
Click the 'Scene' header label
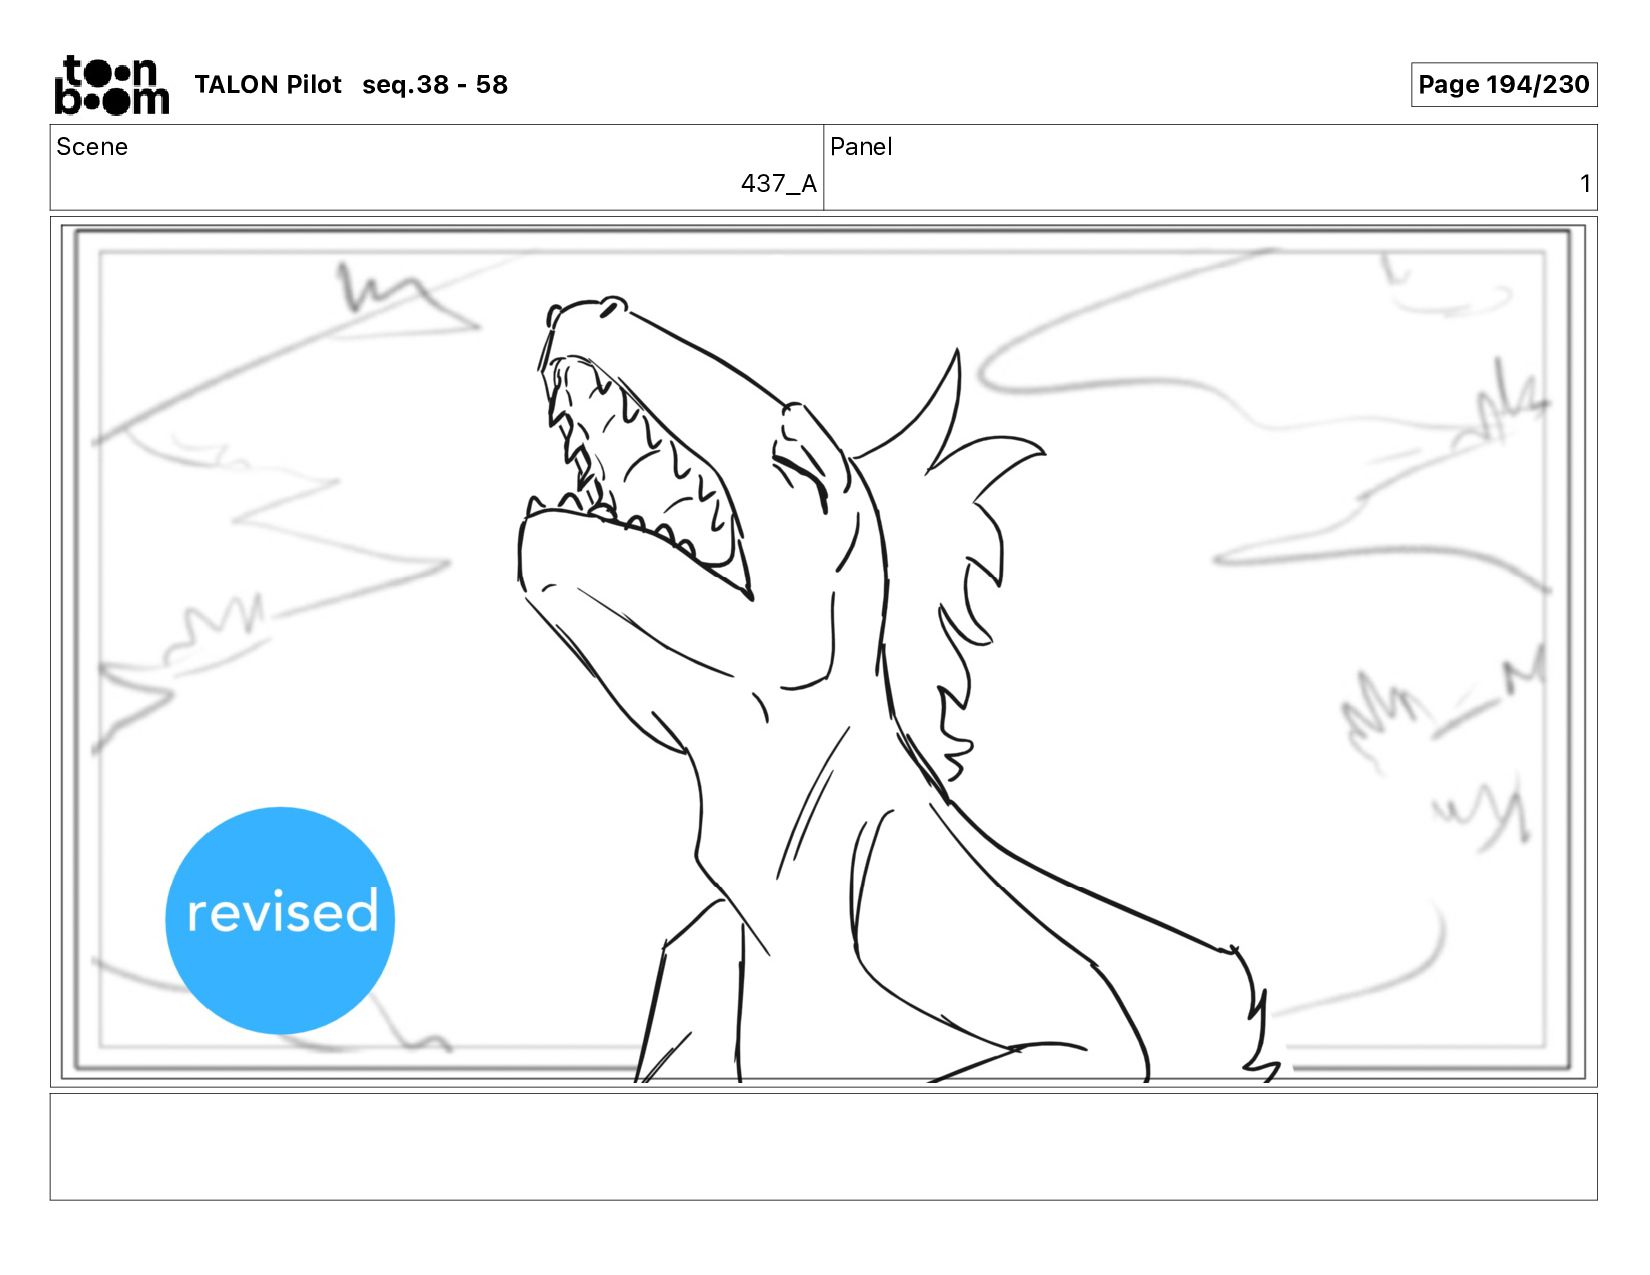point(92,147)
